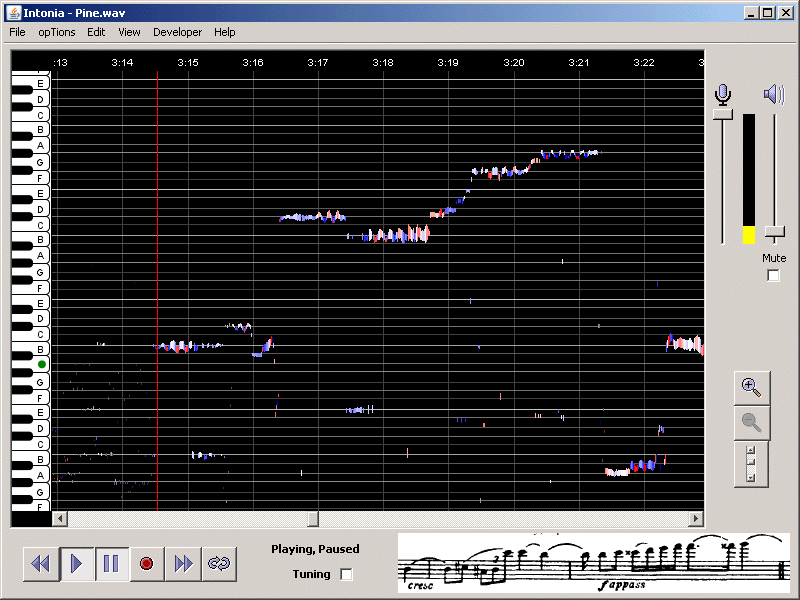This screenshot has width=800, height=600.
Task: Start recording with the red record button
Action: tap(147, 564)
